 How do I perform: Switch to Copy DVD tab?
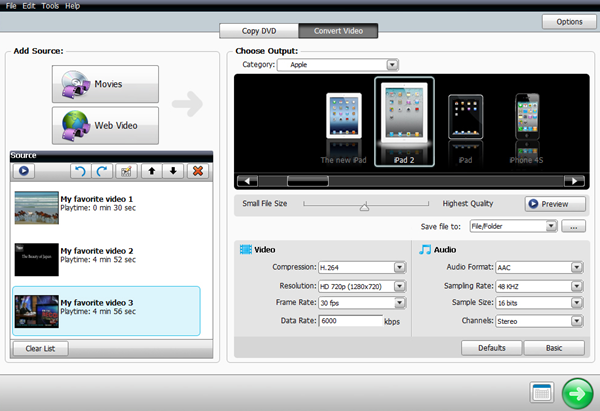point(259,31)
